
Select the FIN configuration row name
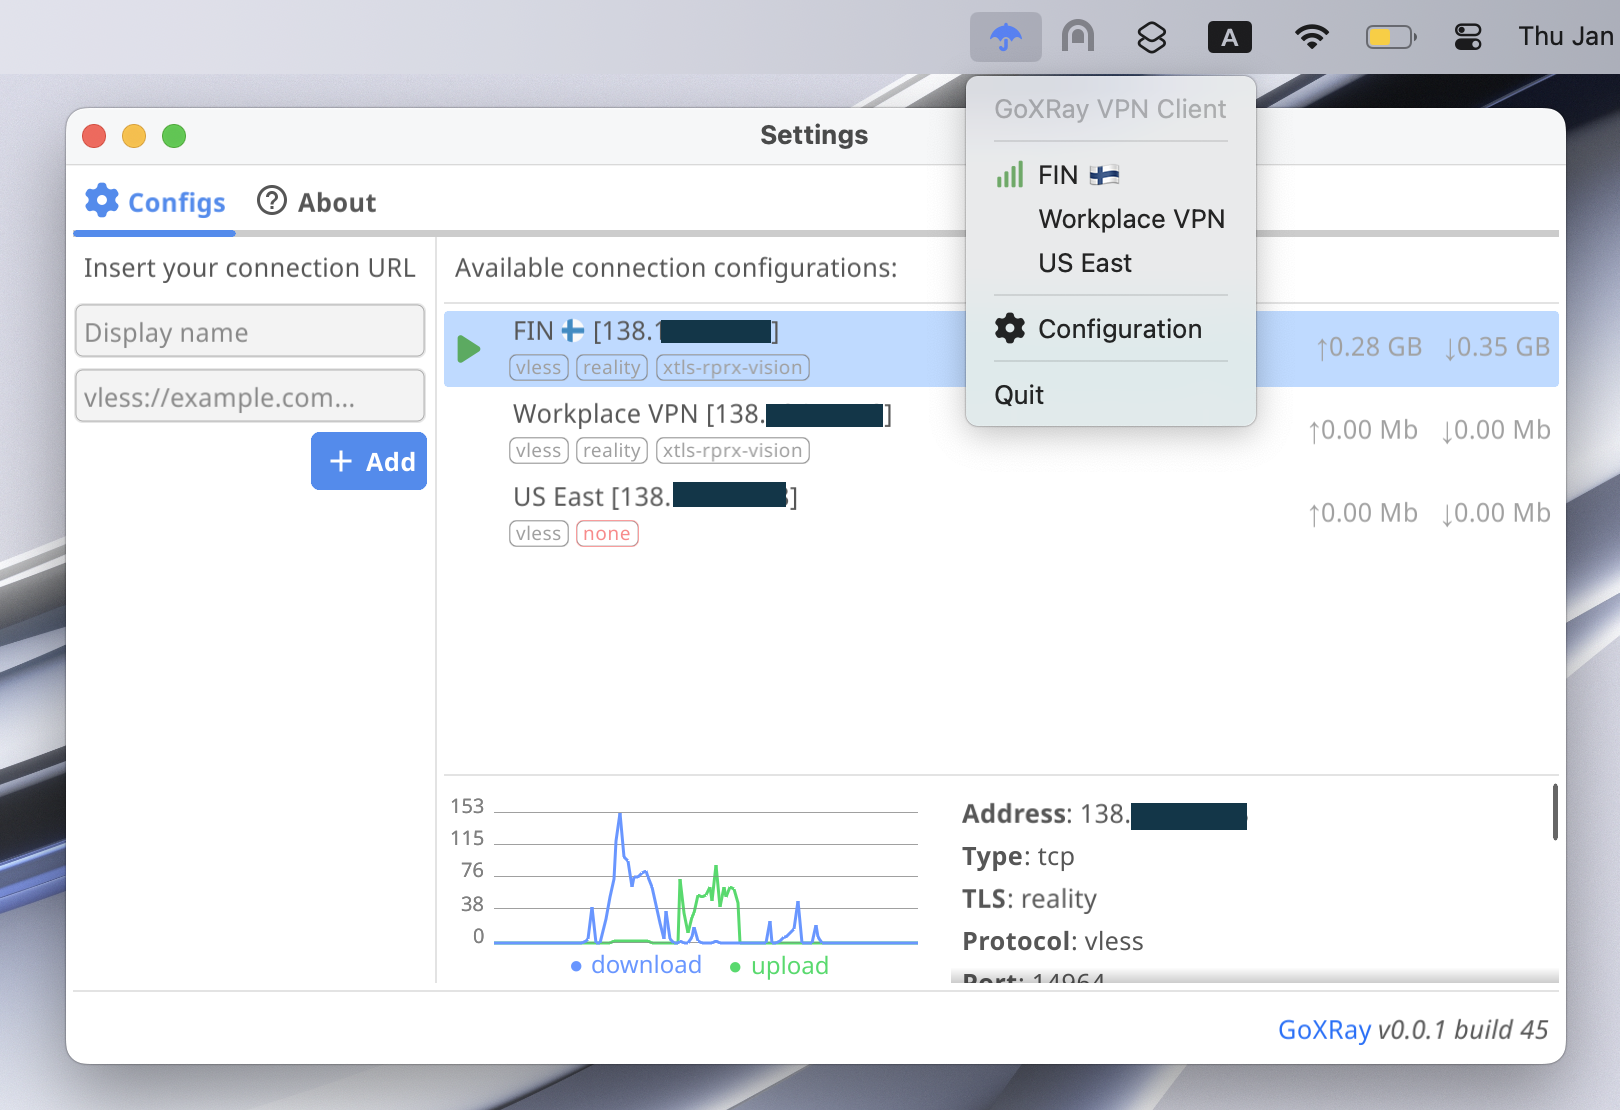click(645, 331)
